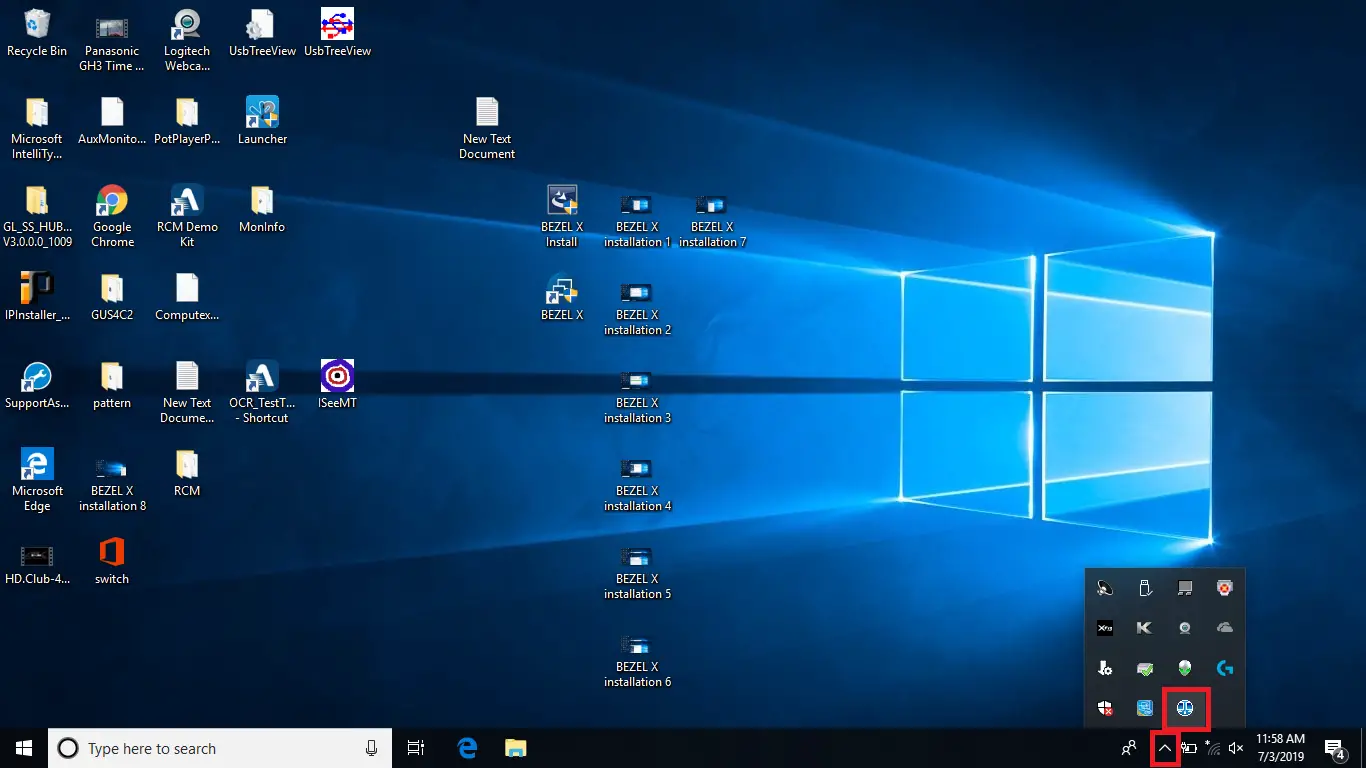
Task: Click the Safely Remove Hardware tray icon
Action: [x=1143, y=589]
